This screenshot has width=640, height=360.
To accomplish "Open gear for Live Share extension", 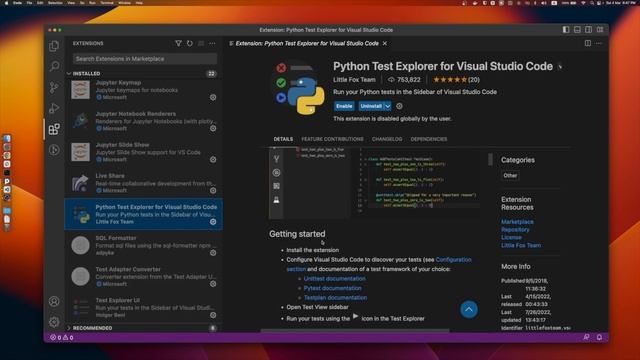I will (213, 191).
